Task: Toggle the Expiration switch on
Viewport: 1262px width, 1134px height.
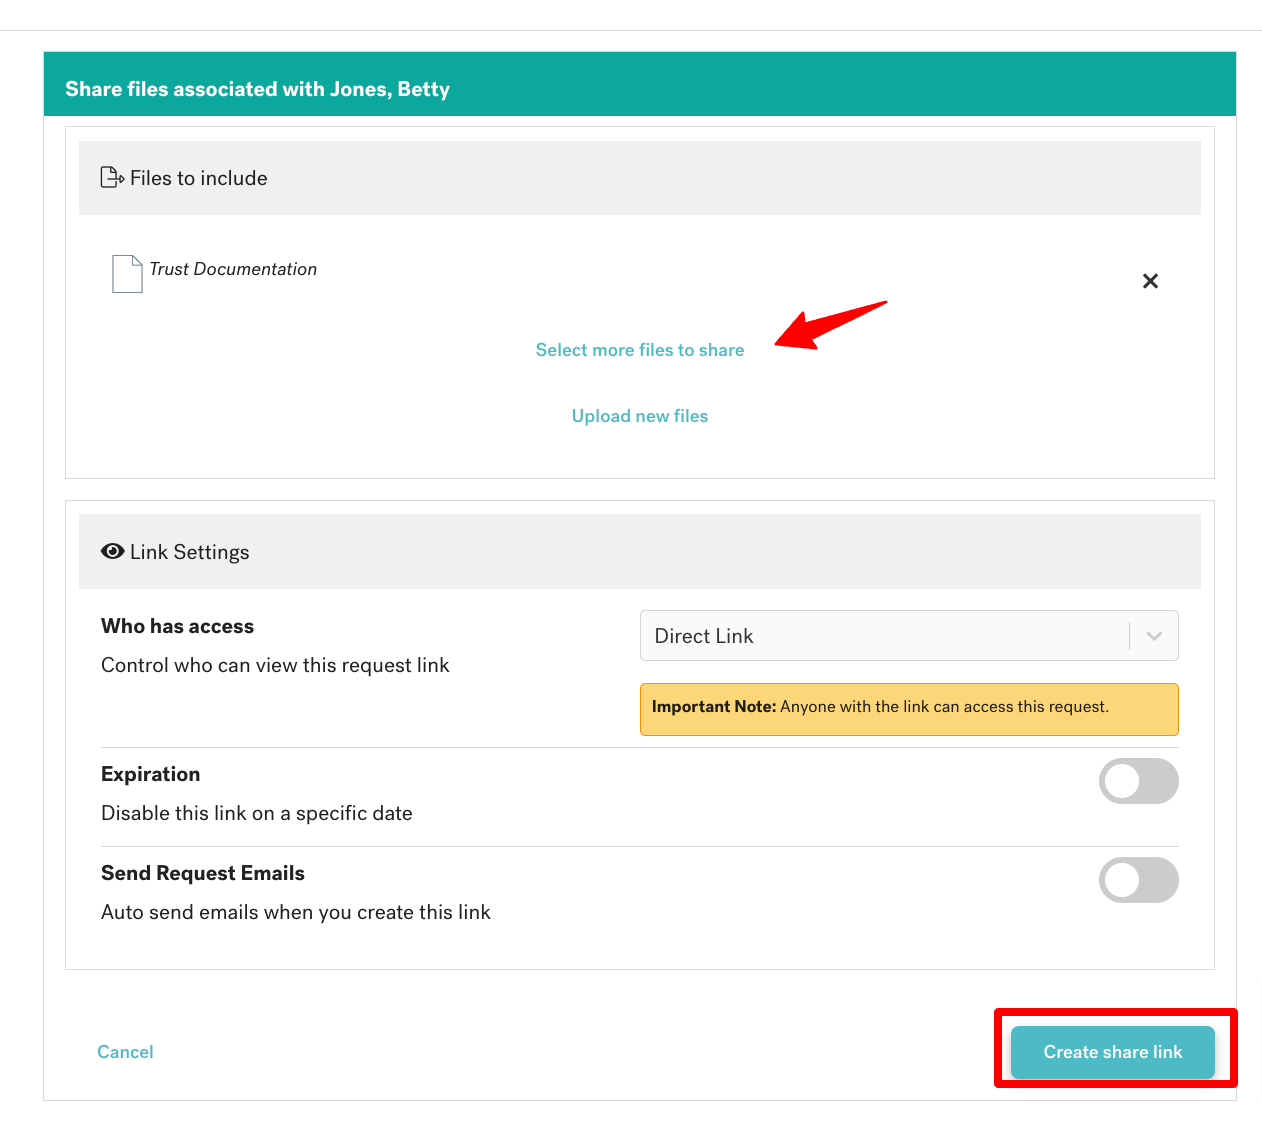Action: [1138, 781]
